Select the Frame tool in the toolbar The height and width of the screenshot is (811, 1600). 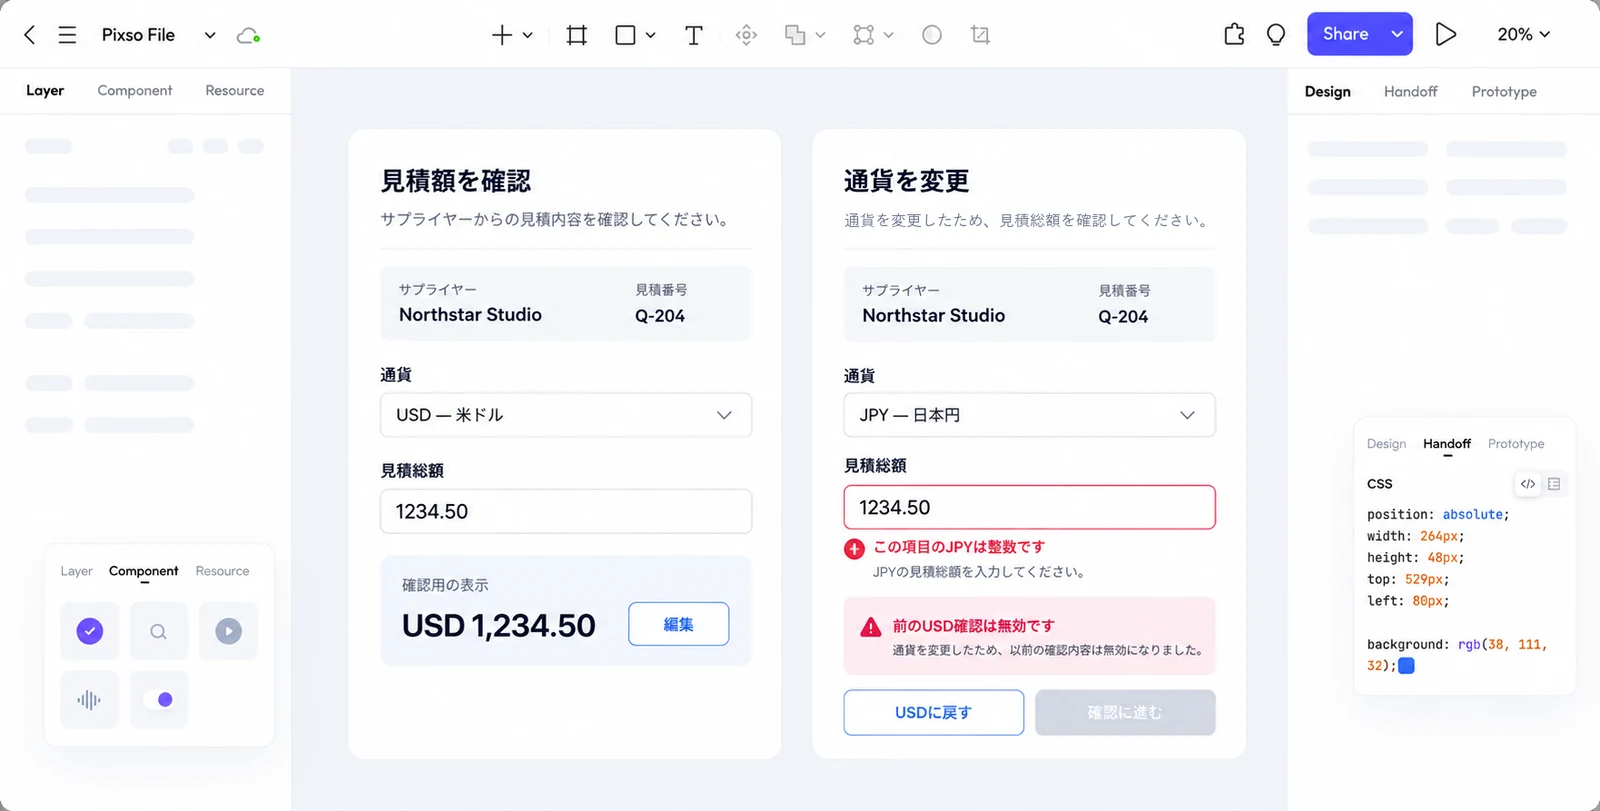(577, 35)
